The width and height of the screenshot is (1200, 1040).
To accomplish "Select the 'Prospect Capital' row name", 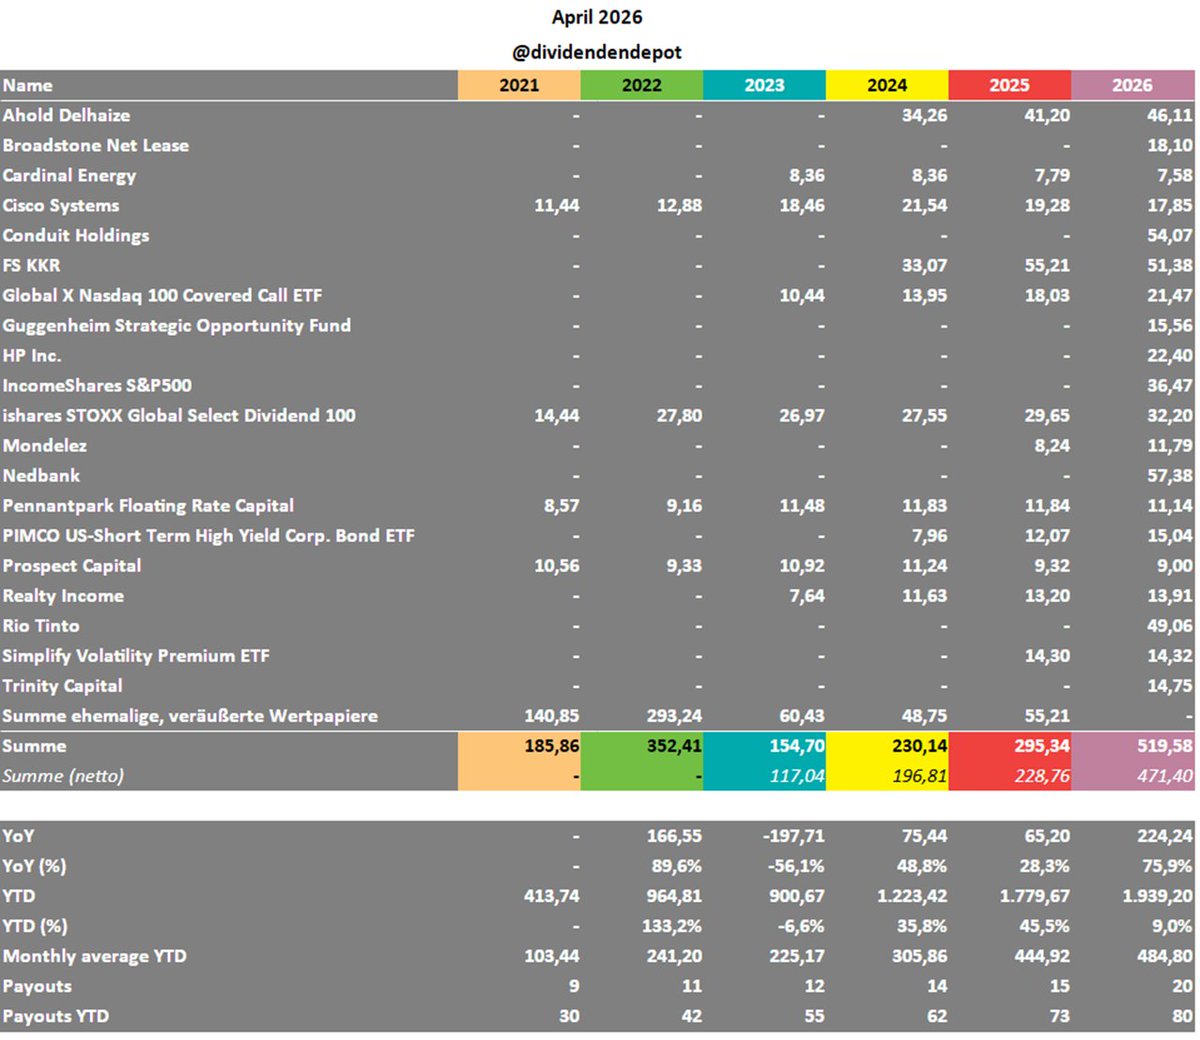I will point(72,565).
